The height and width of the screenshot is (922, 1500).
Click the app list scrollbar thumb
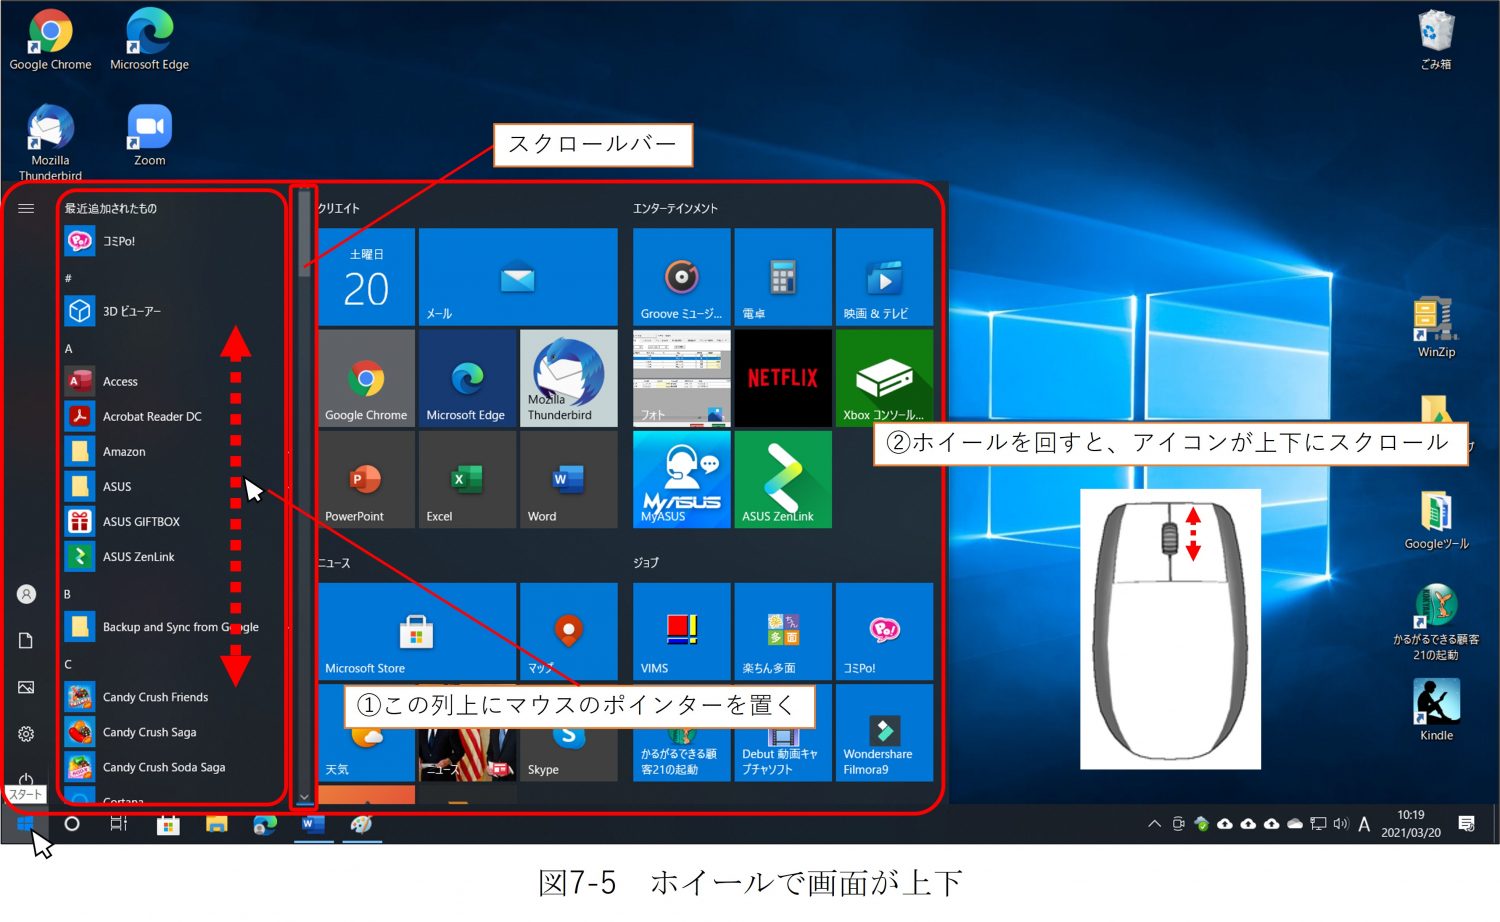tap(304, 233)
